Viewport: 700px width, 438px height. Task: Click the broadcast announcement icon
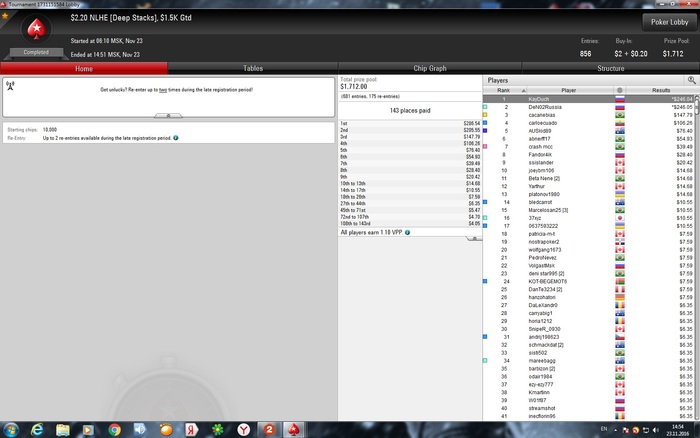tap(10, 85)
